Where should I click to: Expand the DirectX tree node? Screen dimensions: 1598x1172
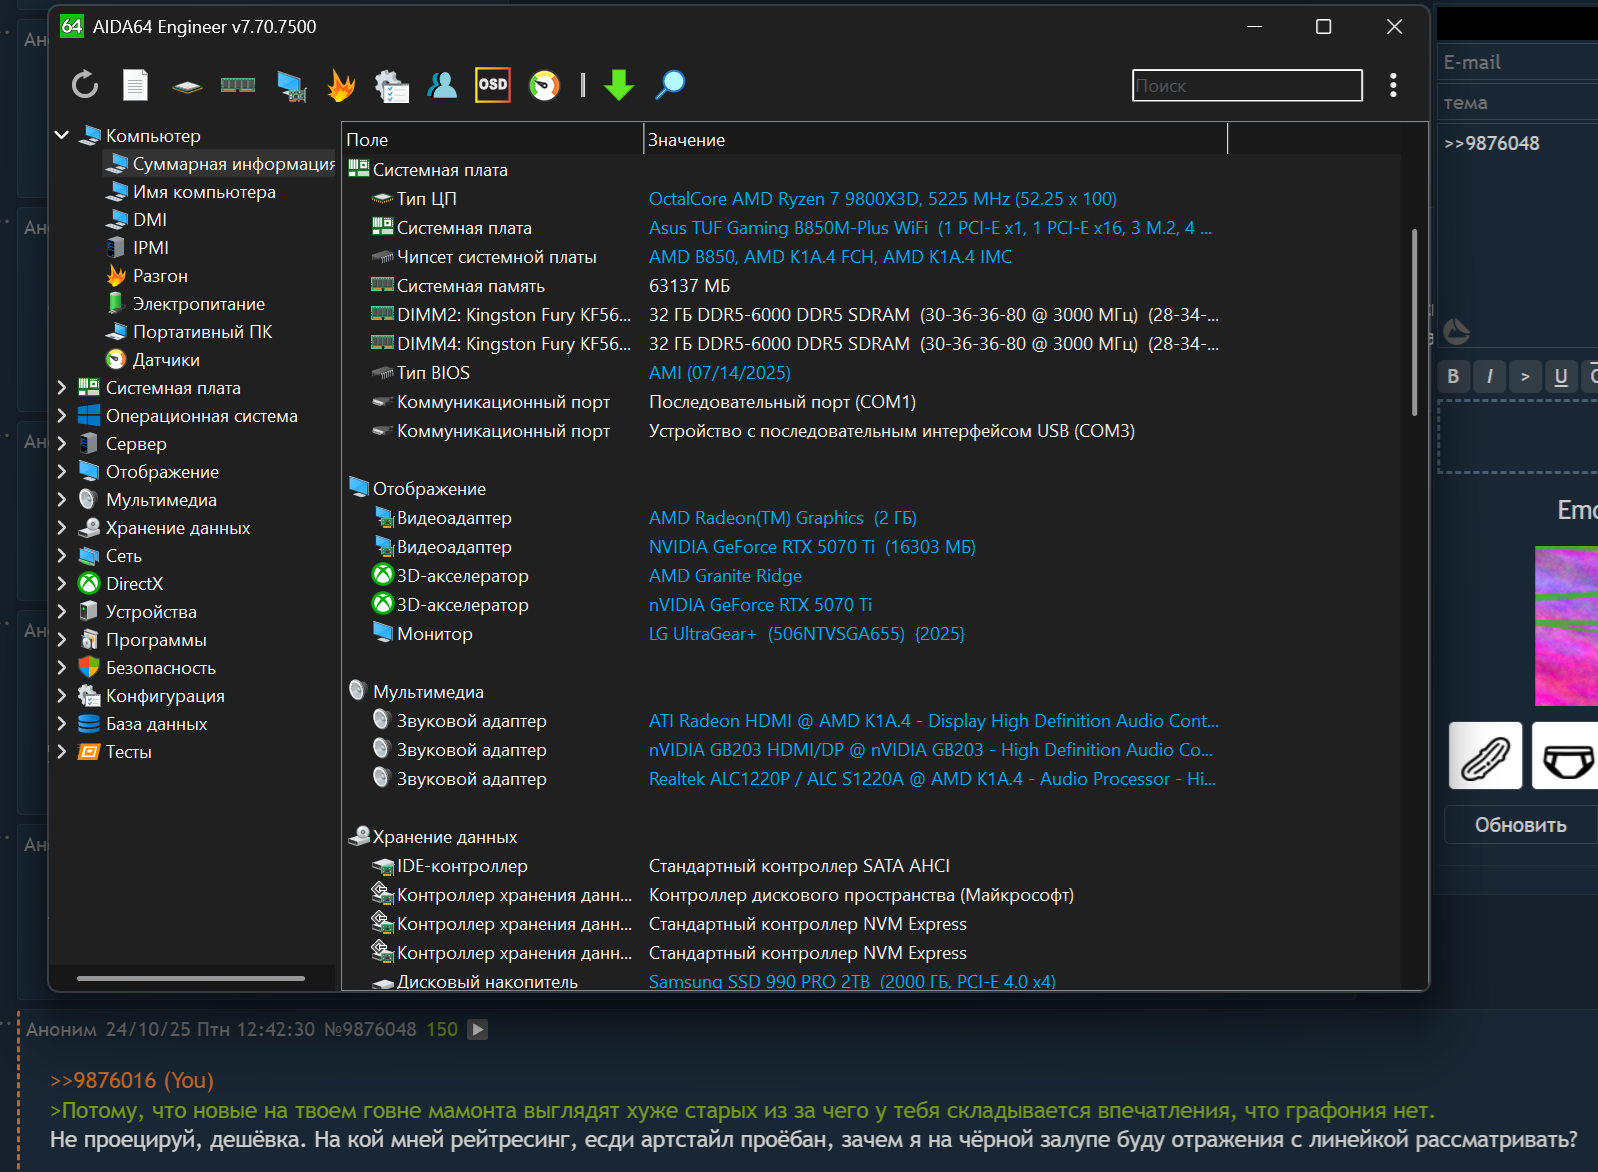62,583
